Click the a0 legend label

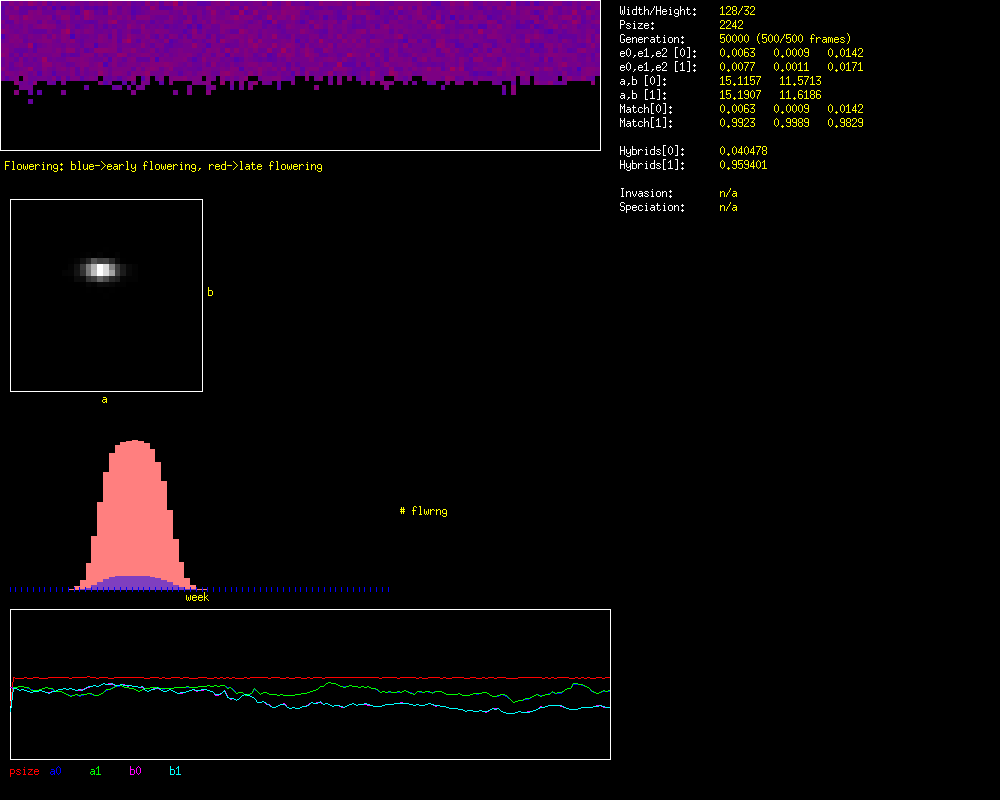(x=56, y=771)
